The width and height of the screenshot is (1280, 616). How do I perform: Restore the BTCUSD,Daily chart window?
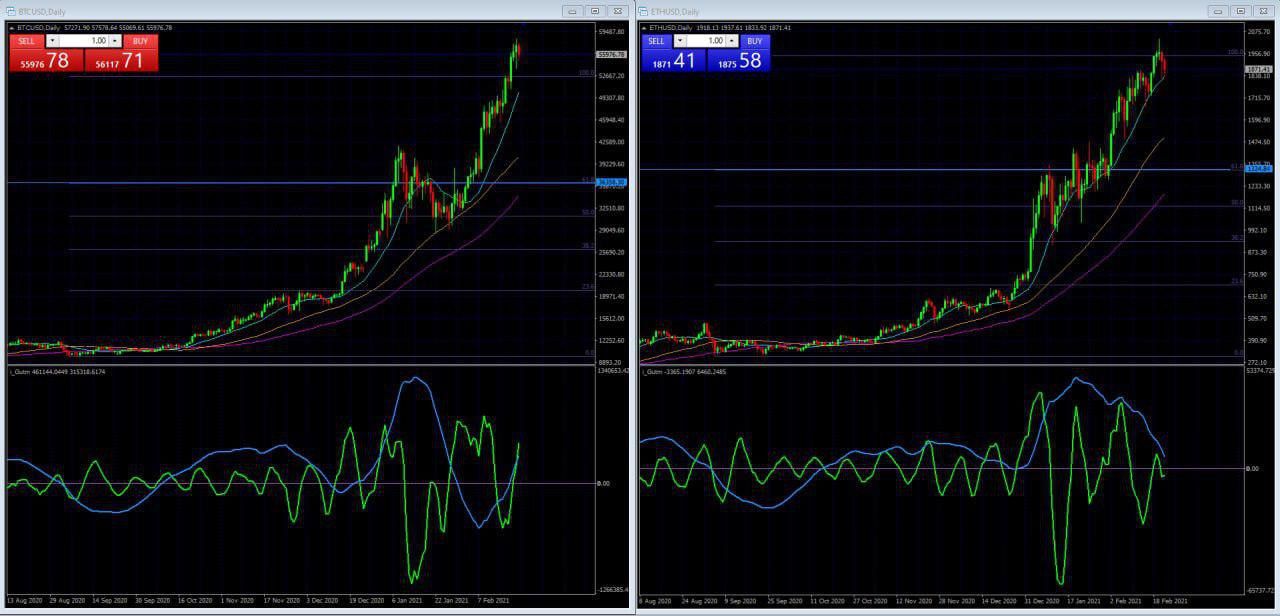coord(595,10)
